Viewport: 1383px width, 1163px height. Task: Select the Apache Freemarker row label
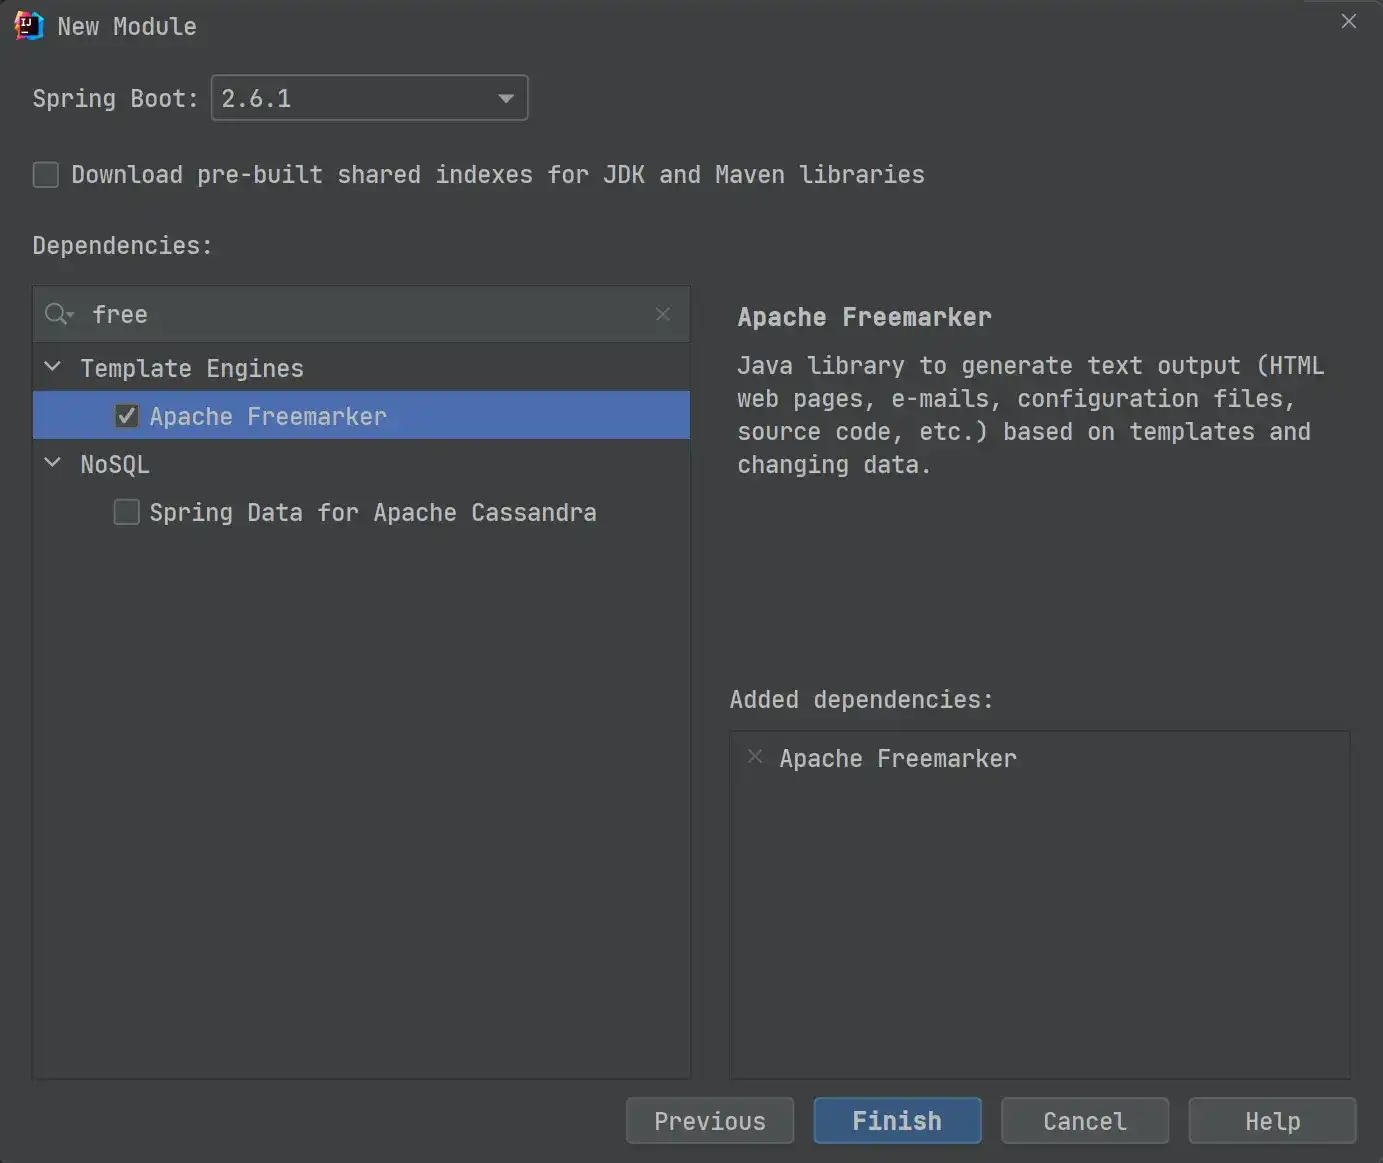point(268,416)
